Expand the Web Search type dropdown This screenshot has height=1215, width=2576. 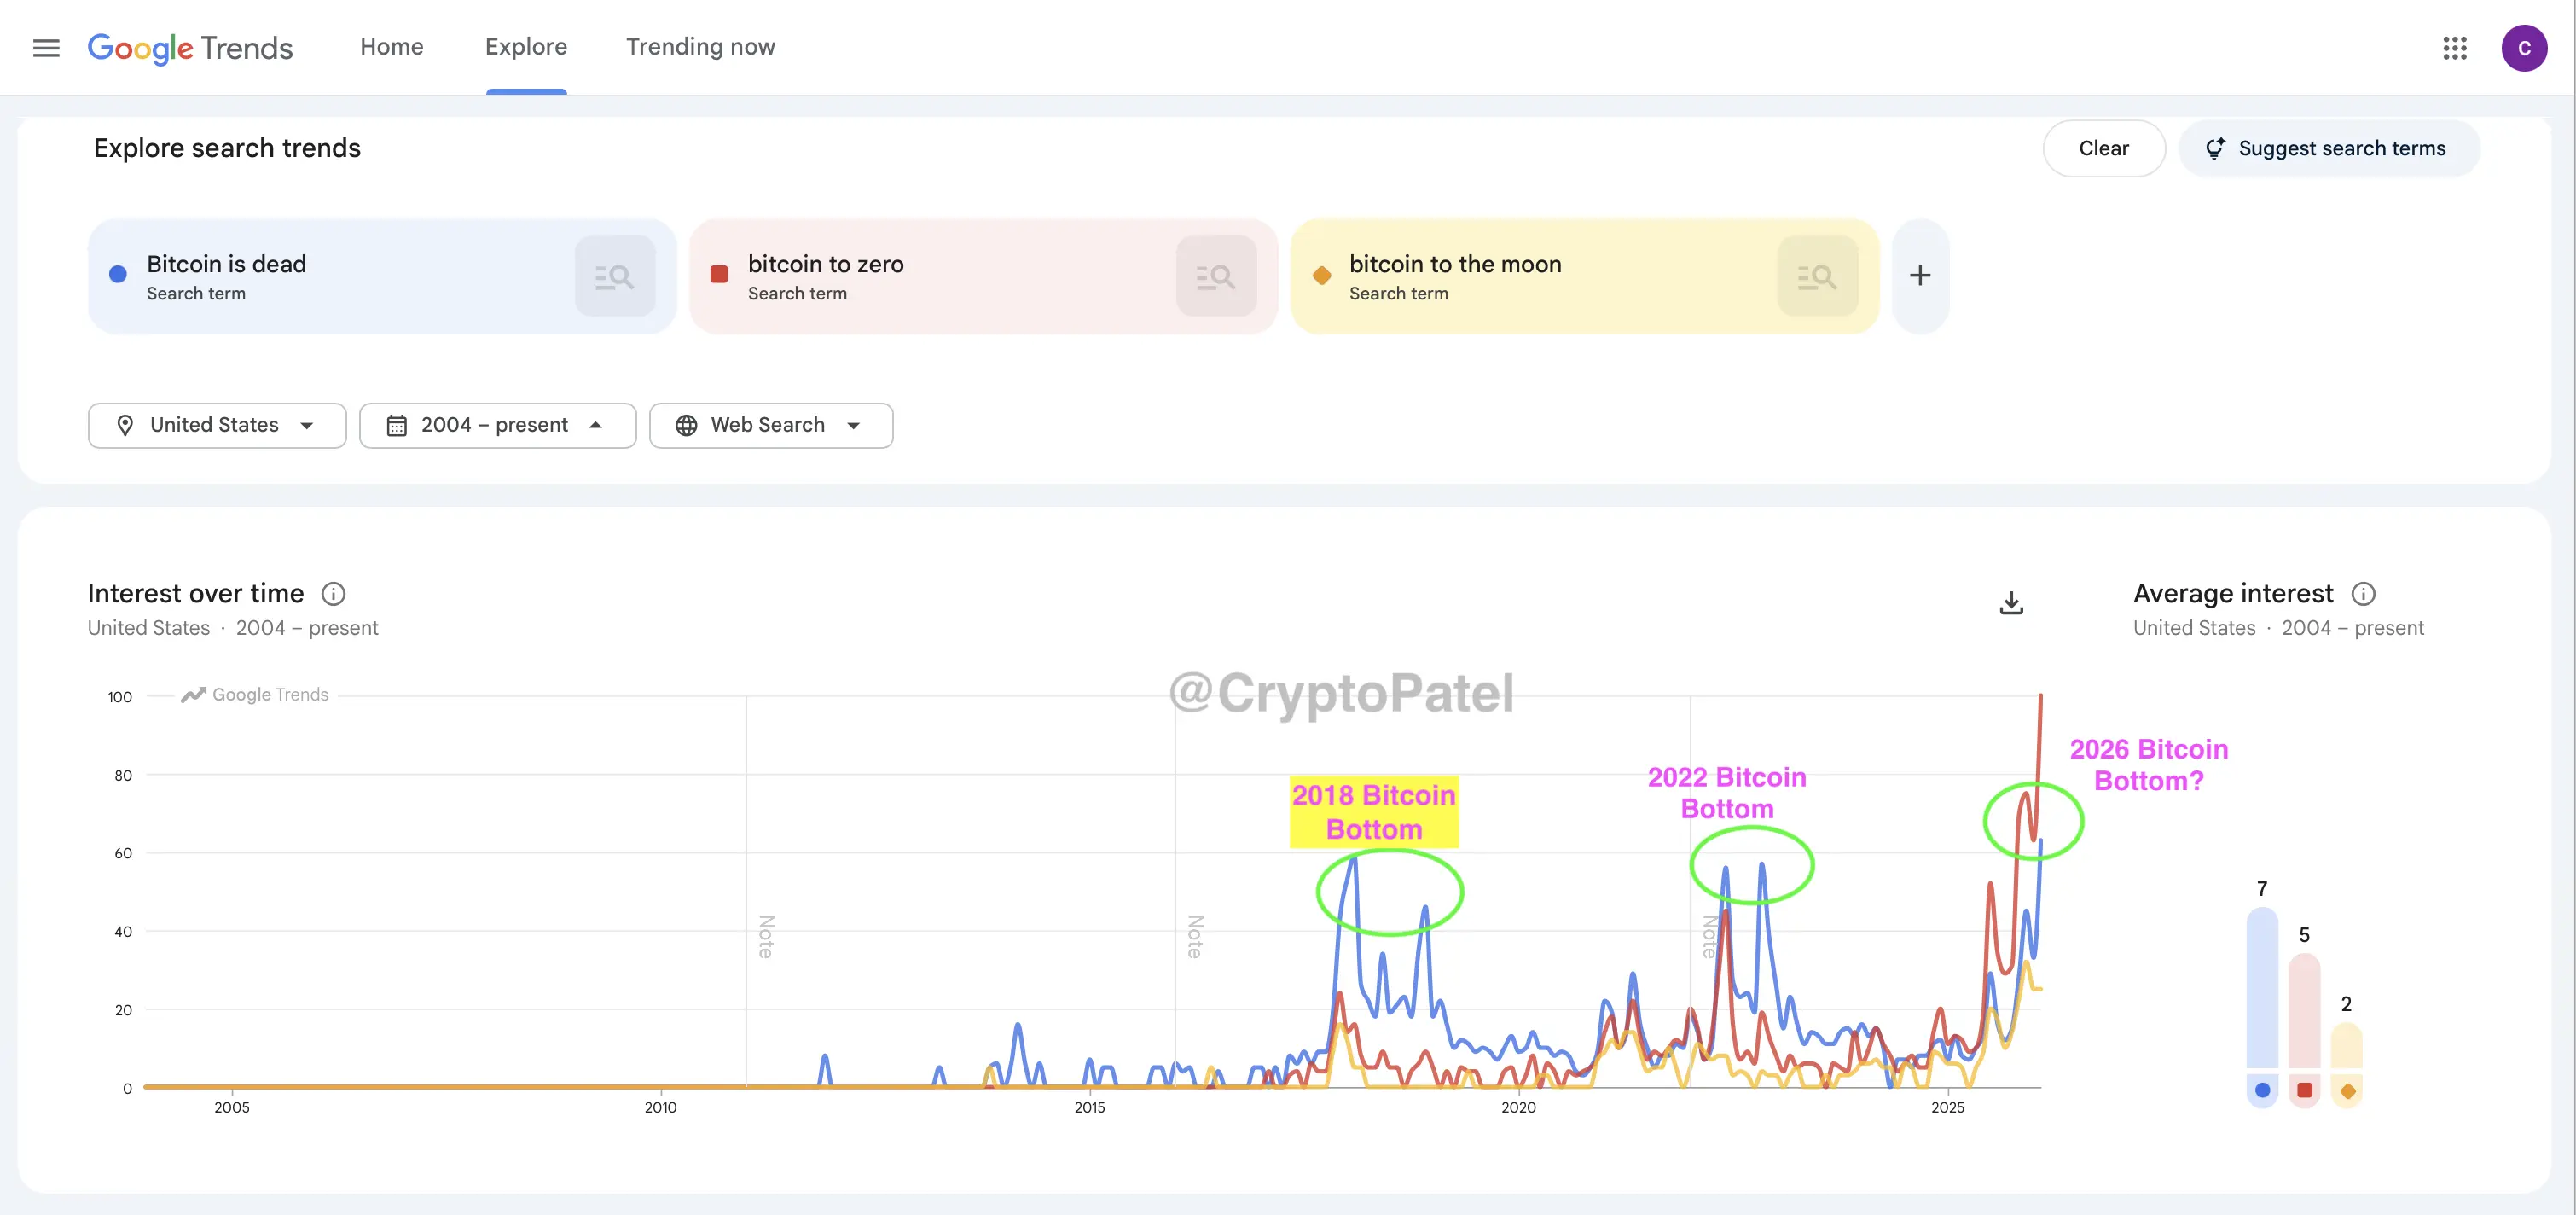pyautogui.click(x=770, y=426)
